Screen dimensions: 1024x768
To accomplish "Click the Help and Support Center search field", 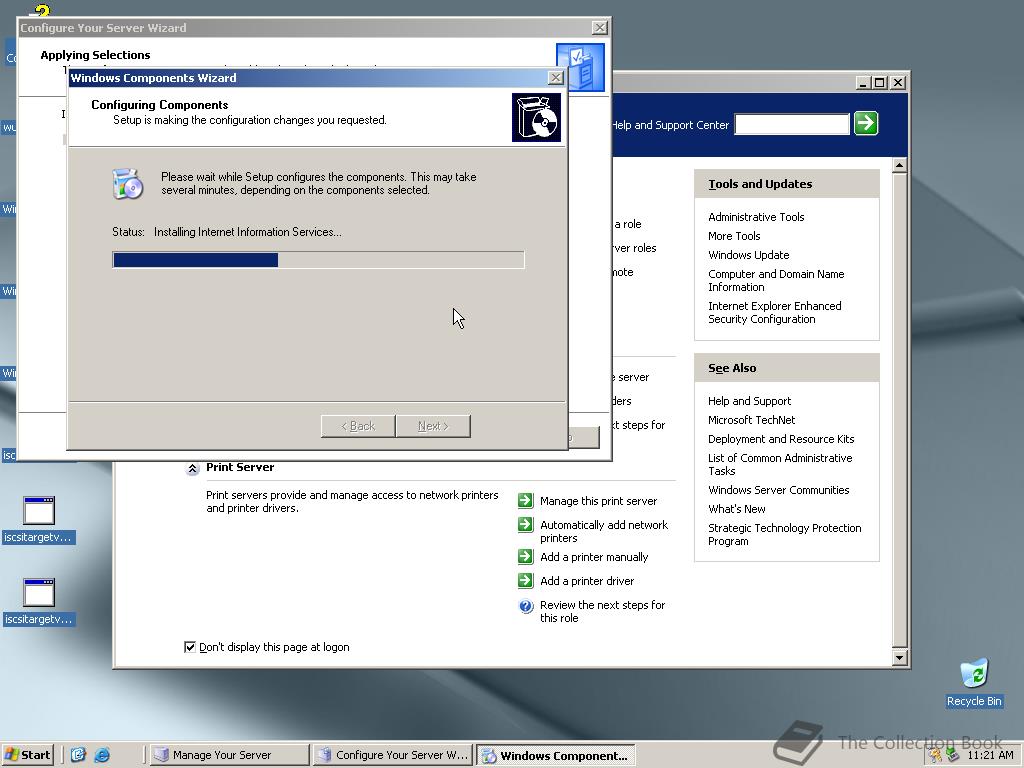I will pos(792,123).
